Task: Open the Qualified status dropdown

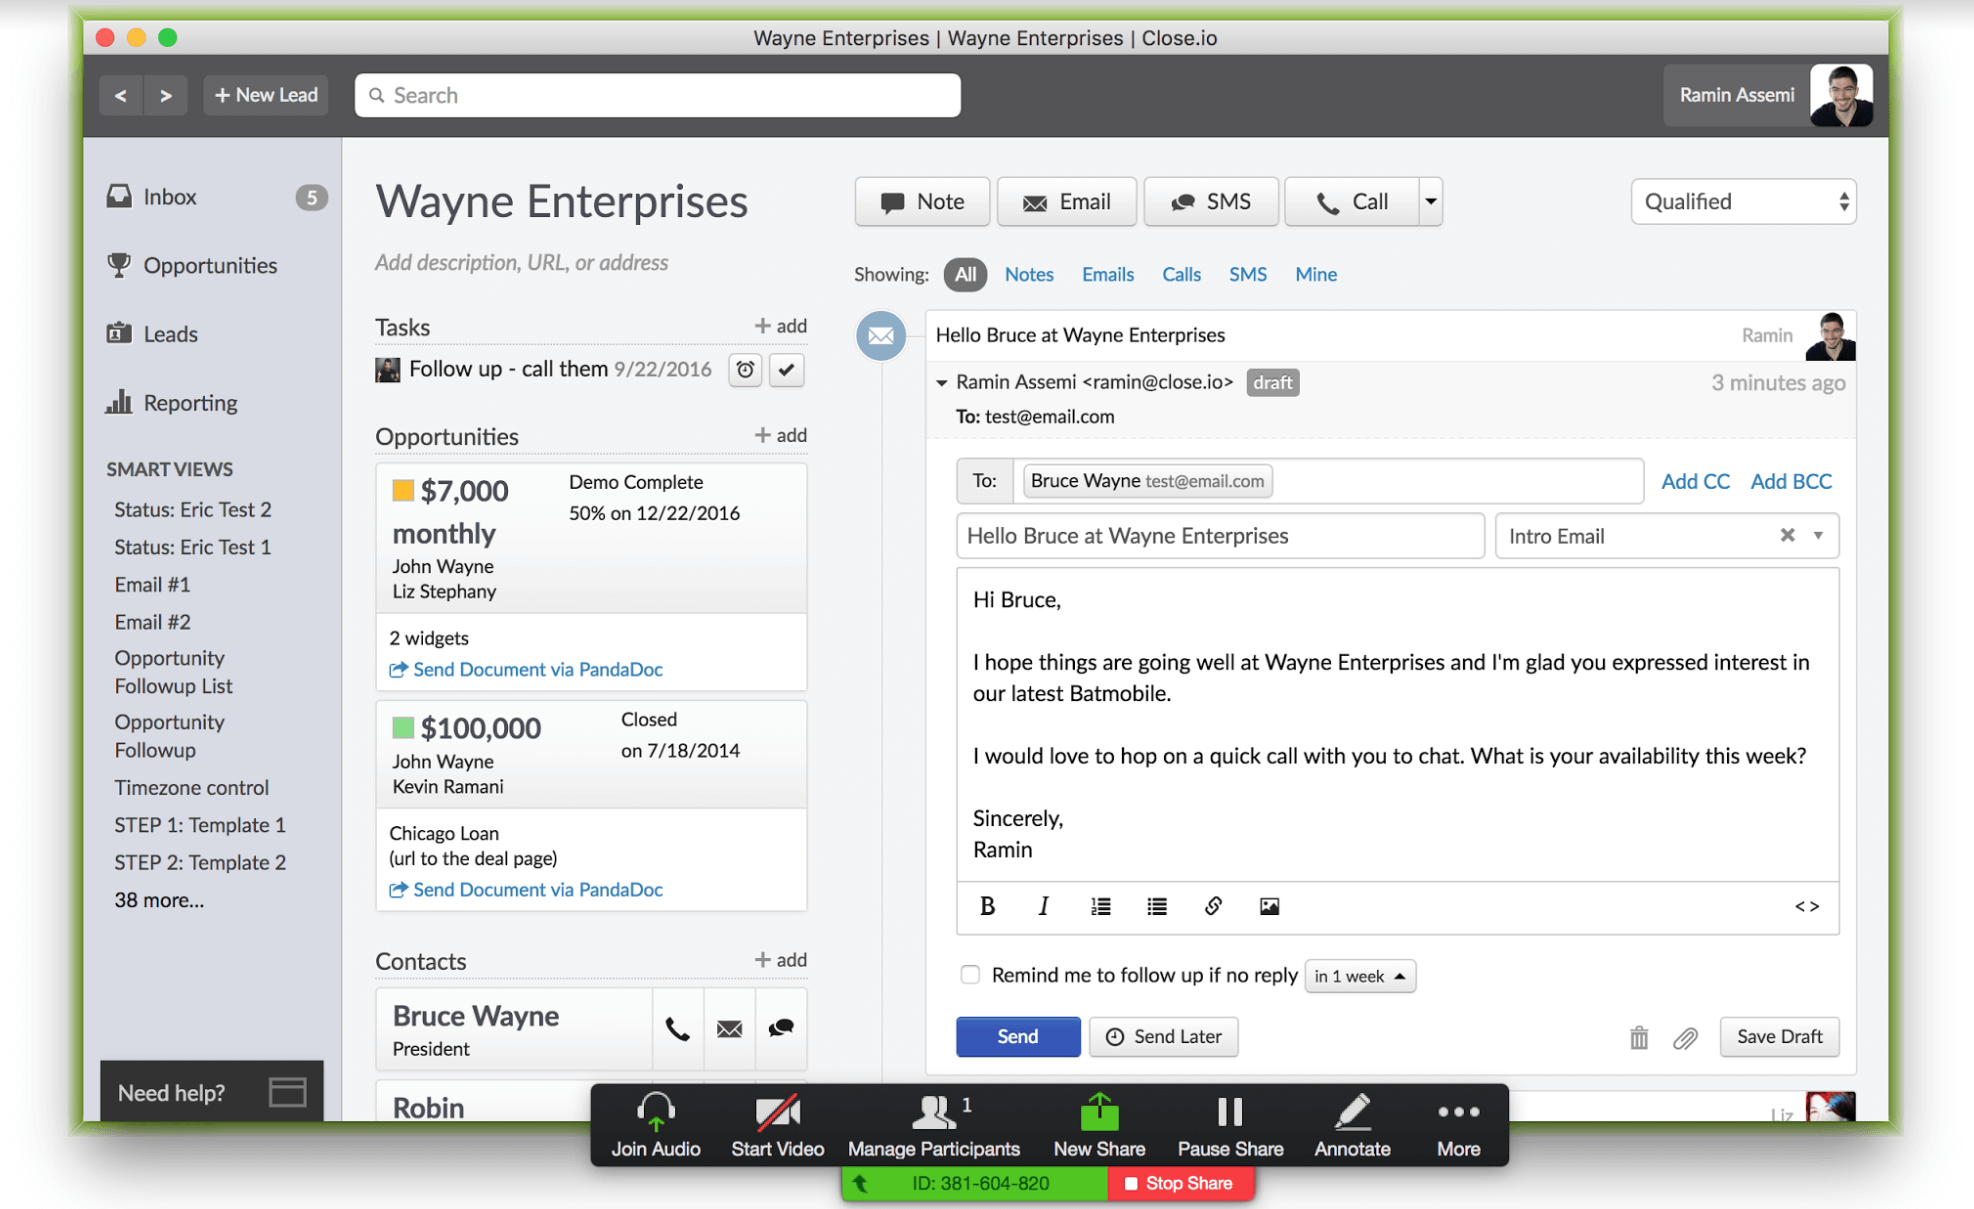Action: pyautogui.click(x=1743, y=202)
